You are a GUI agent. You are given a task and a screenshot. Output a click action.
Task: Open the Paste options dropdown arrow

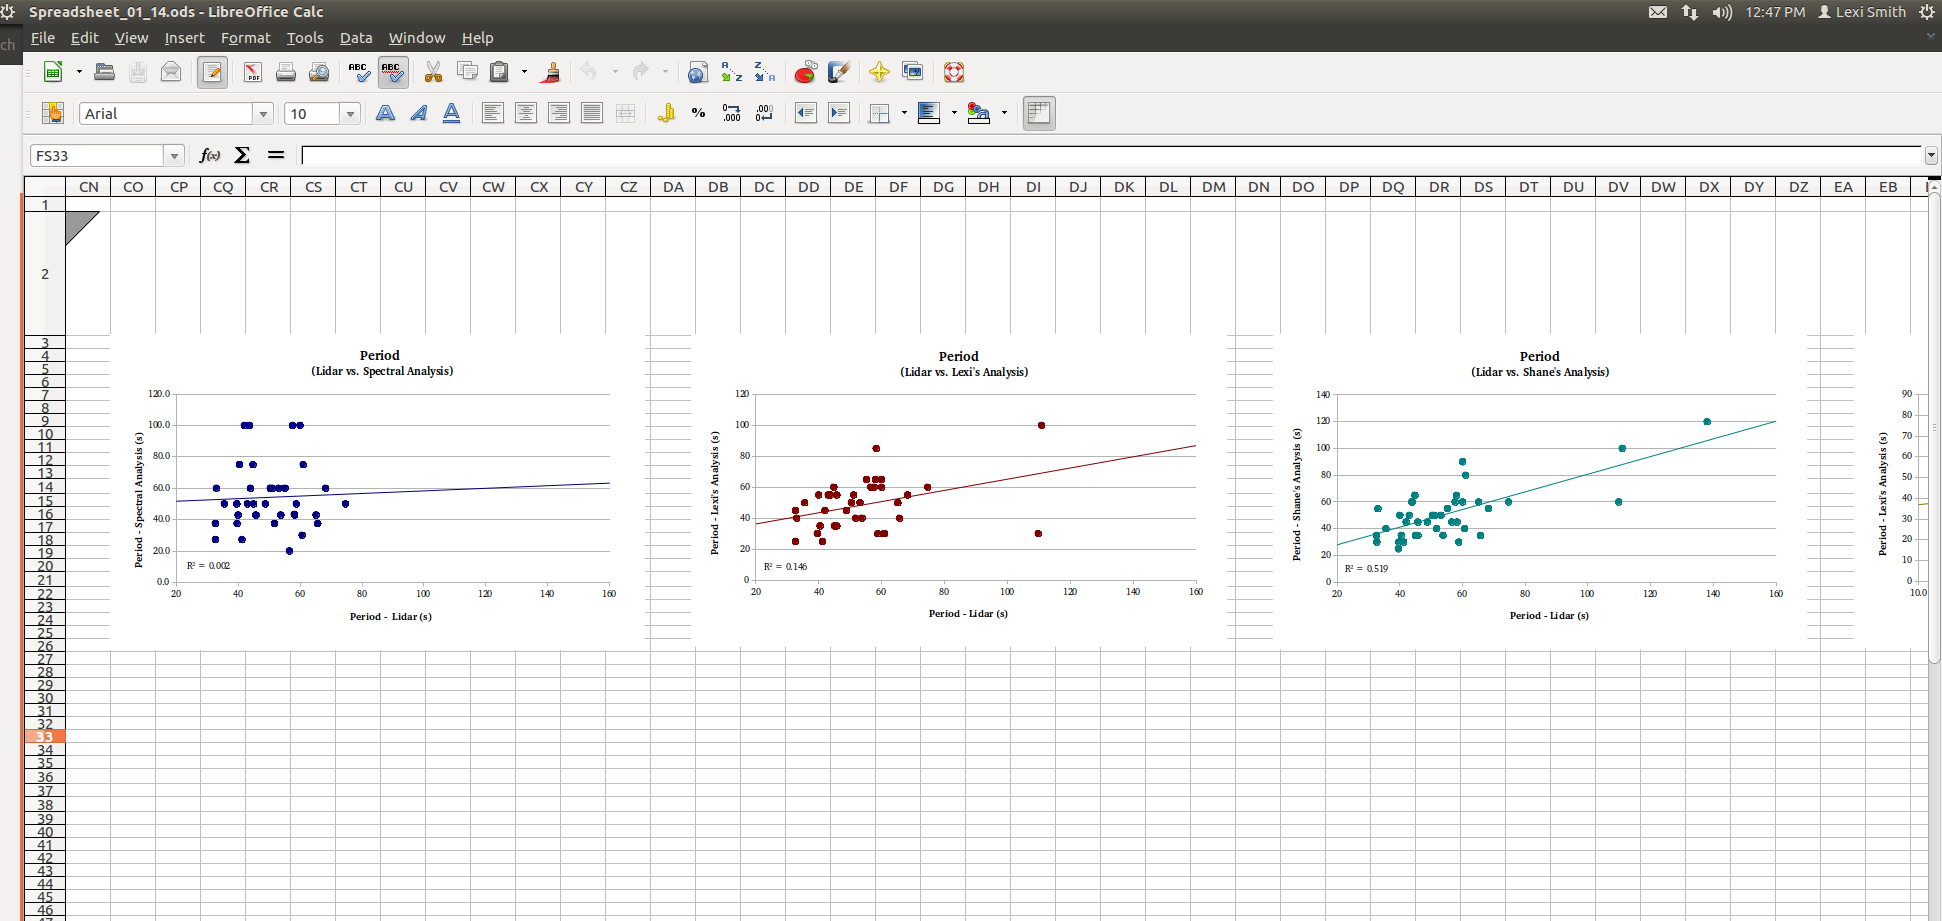(524, 72)
